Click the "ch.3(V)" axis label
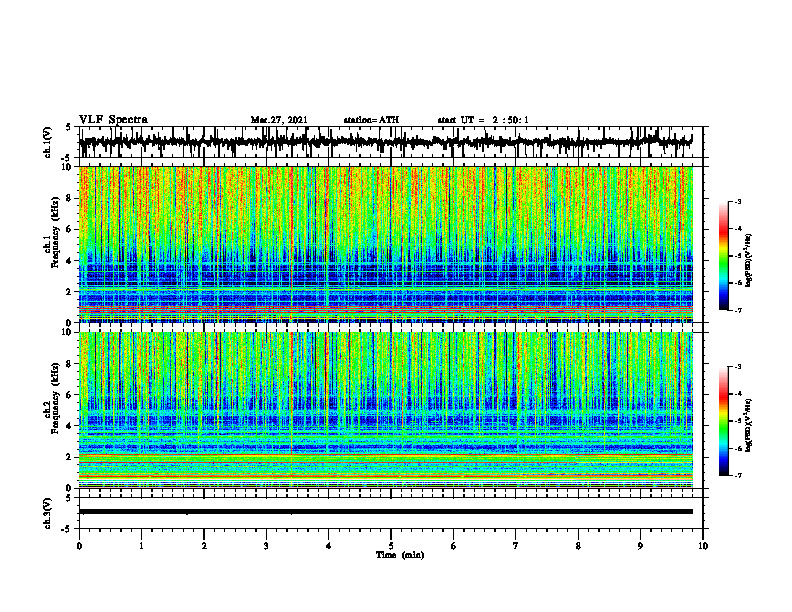The image size is (792, 612). pos(47,513)
